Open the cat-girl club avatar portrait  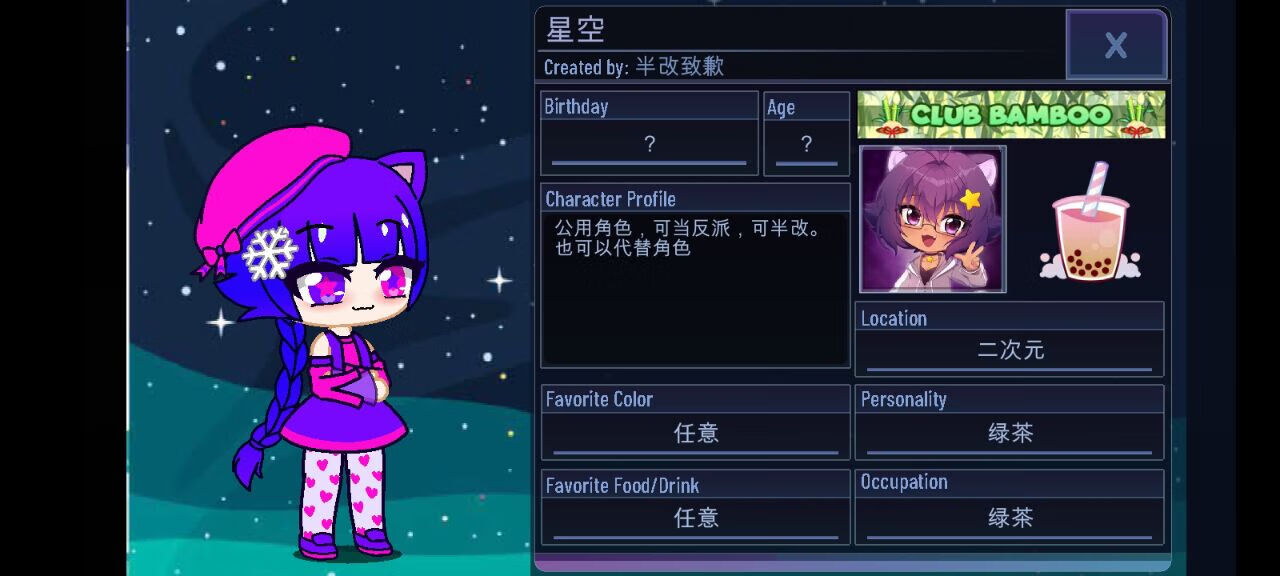[x=933, y=219]
